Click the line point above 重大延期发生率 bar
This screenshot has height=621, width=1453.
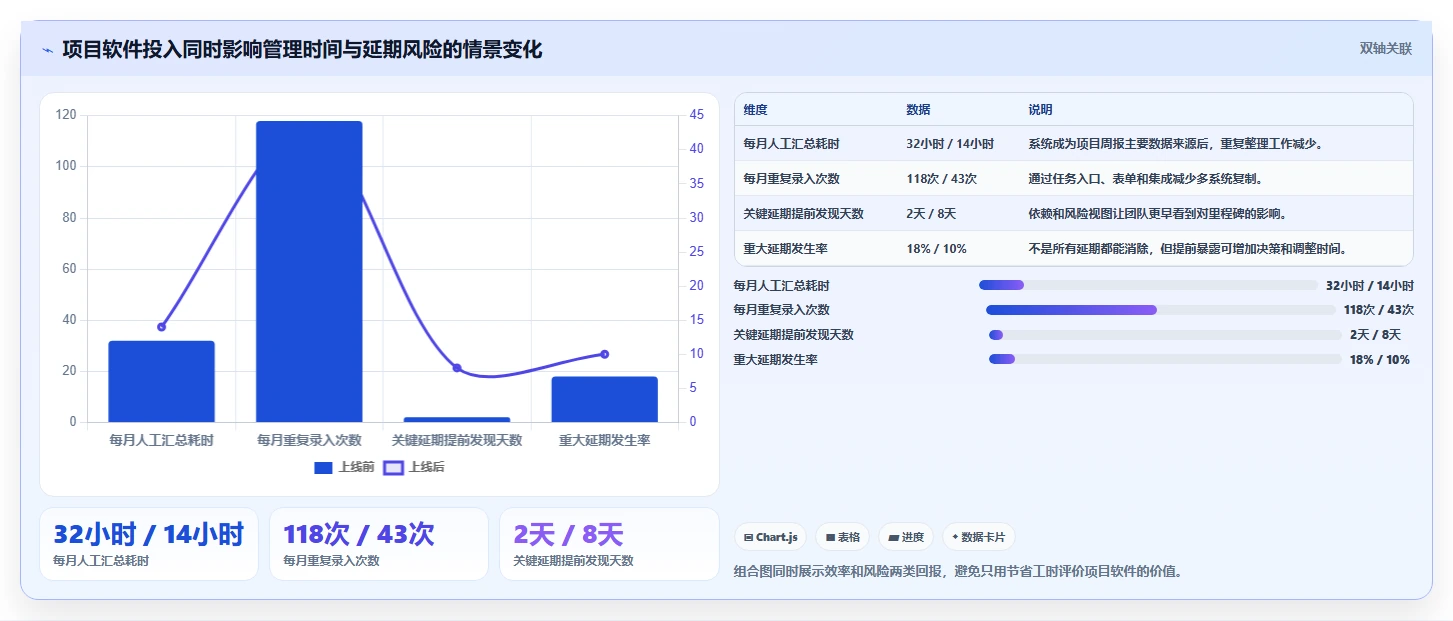(605, 354)
